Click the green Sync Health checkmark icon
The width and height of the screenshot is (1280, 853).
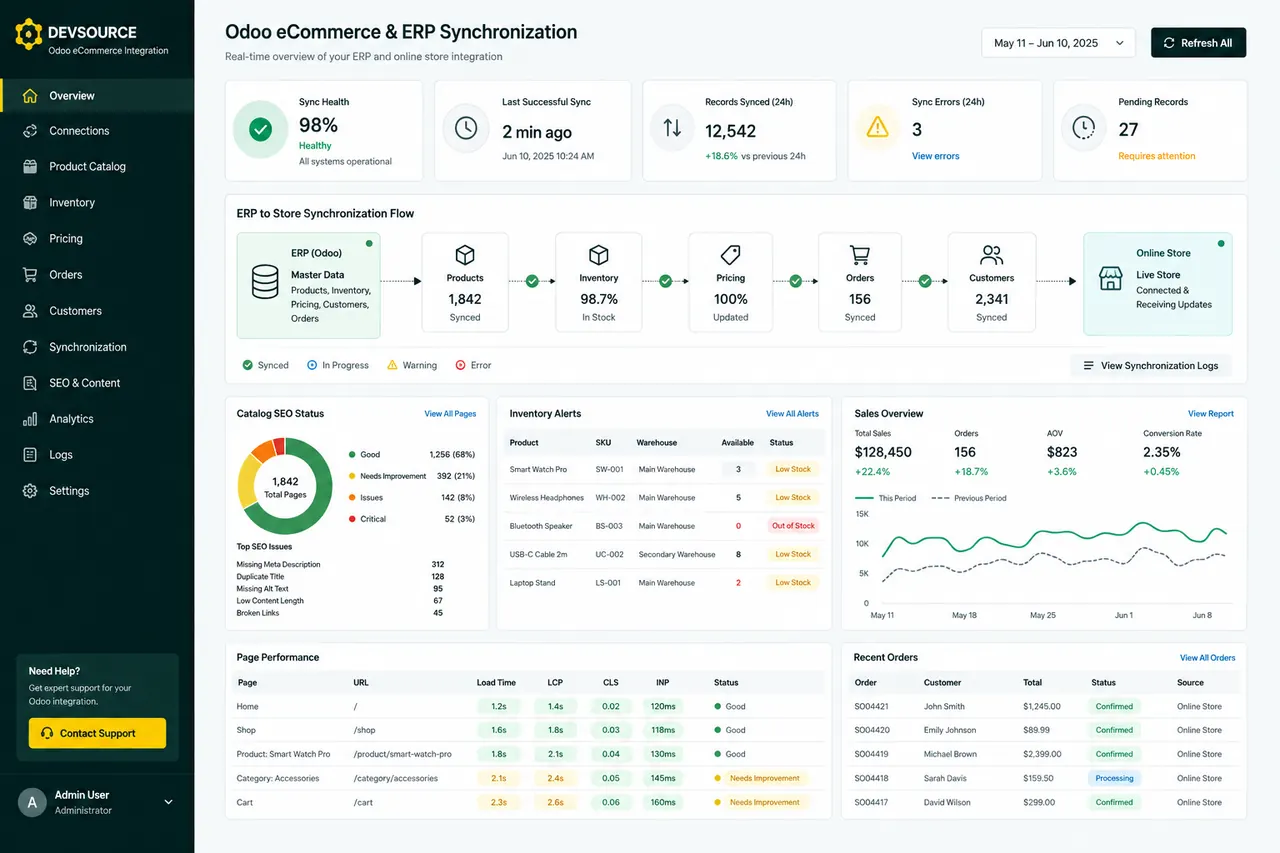pos(260,130)
